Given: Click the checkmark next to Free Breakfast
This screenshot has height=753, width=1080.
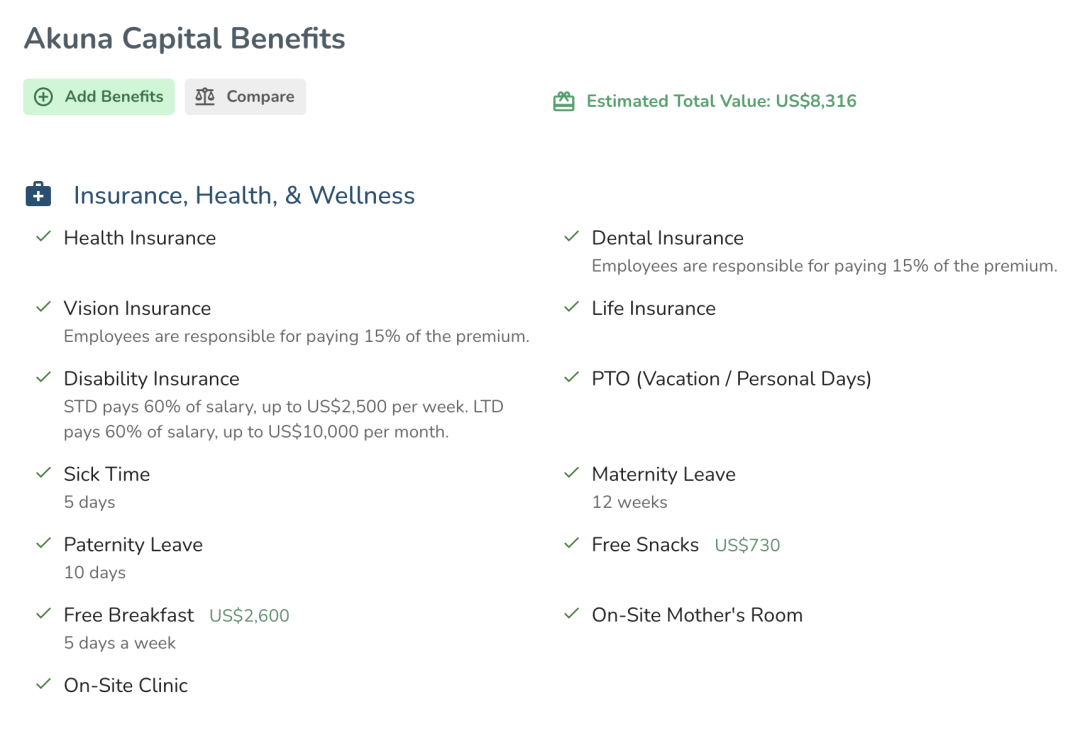Looking at the screenshot, I should click(x=43, y=614).
